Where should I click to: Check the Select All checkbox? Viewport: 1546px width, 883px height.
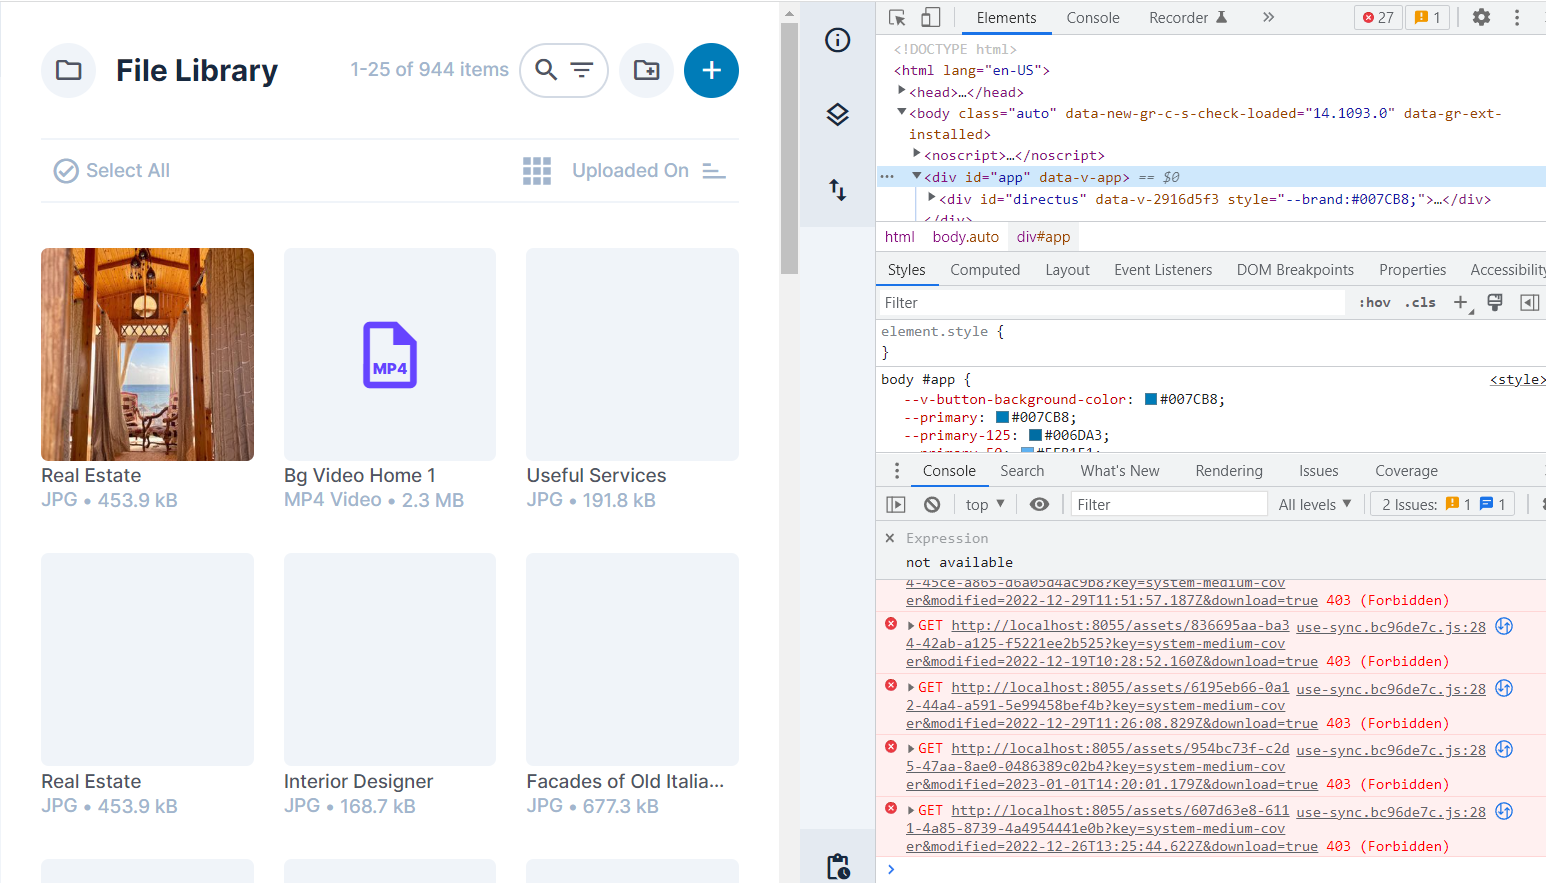pos(66,170)
